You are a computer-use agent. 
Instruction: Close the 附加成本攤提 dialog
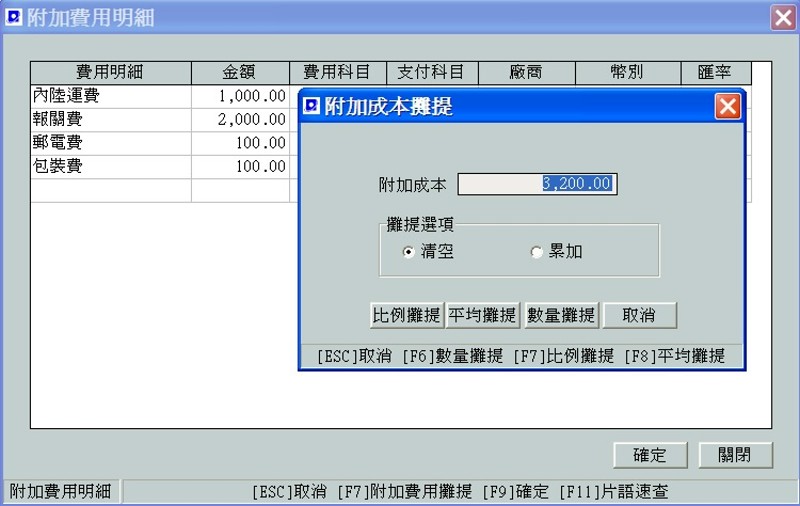point(728,107)
